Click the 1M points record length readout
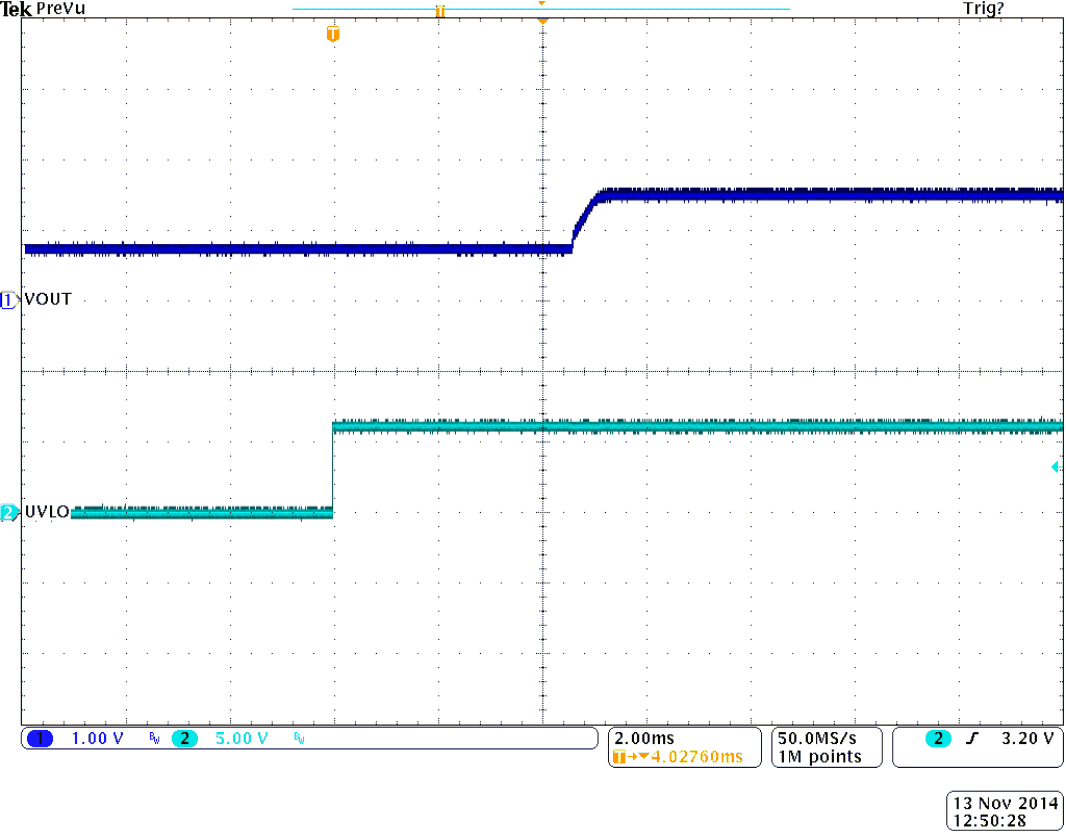The image size is (1066, 833). point(819,757)
